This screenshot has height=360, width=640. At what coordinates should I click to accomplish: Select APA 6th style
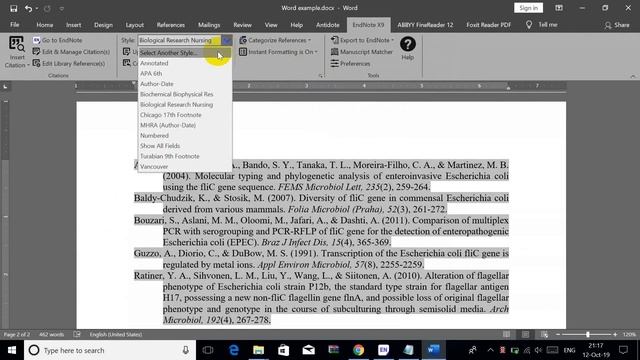(x=184, y=73)
